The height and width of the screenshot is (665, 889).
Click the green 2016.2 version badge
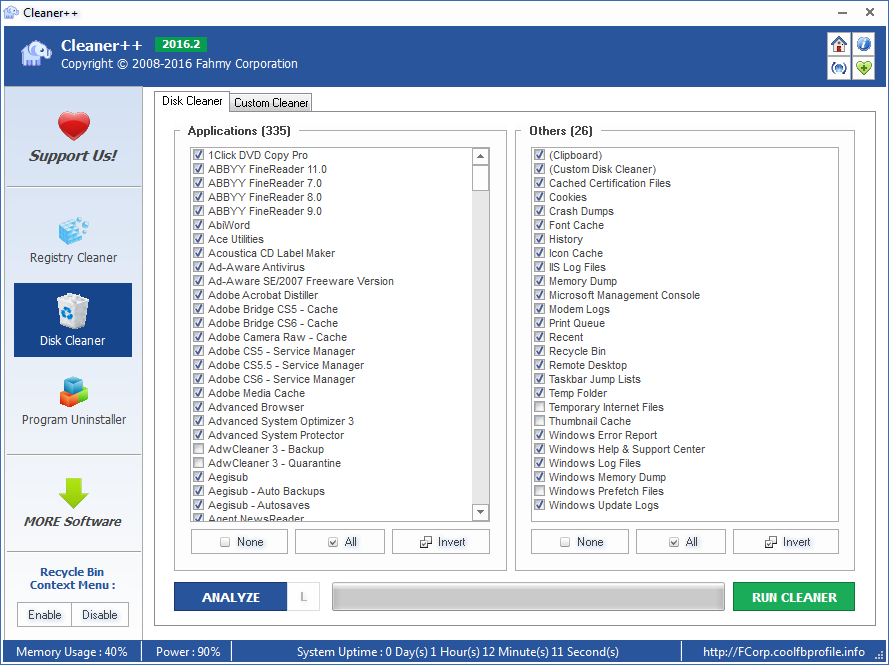pos(181,44)
